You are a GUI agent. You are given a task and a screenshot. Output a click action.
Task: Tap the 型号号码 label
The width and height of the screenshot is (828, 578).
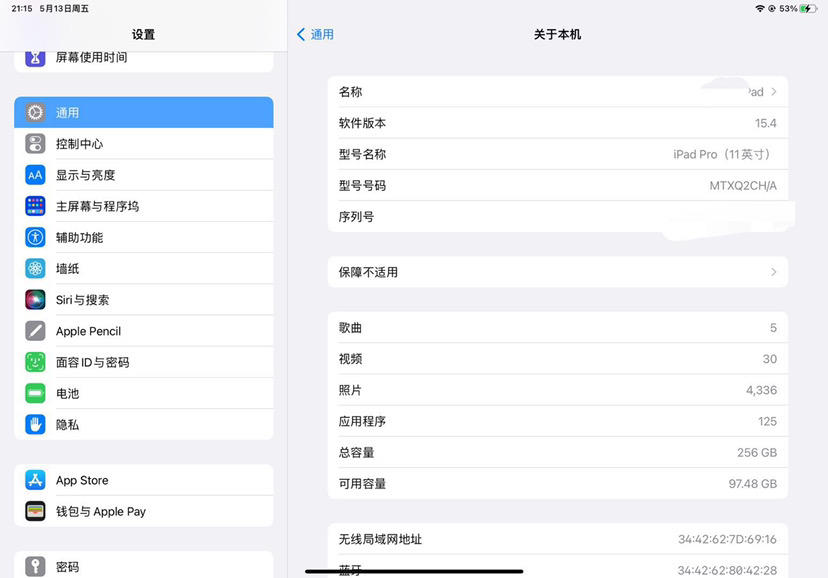point(362,185)
